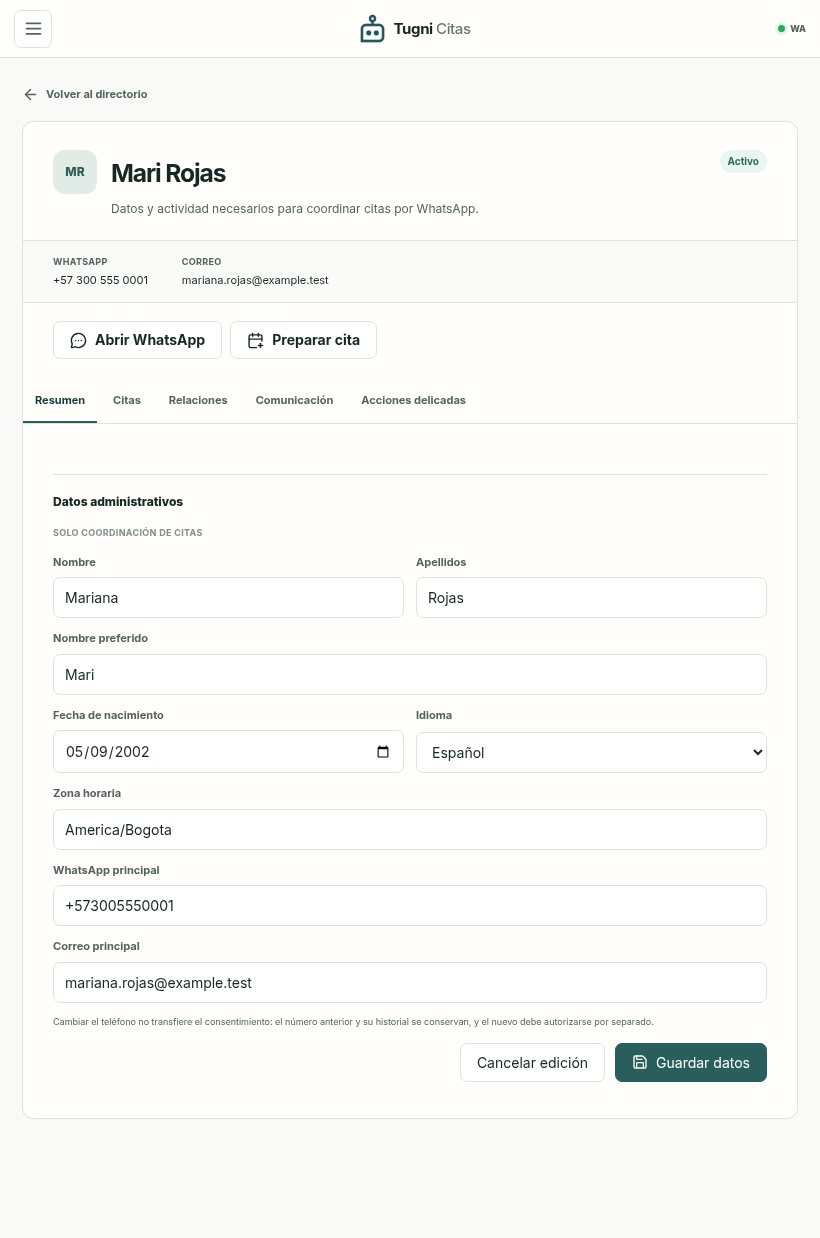
Task: Go to the Acciones delicadas tab
Action: pos(413,400)
